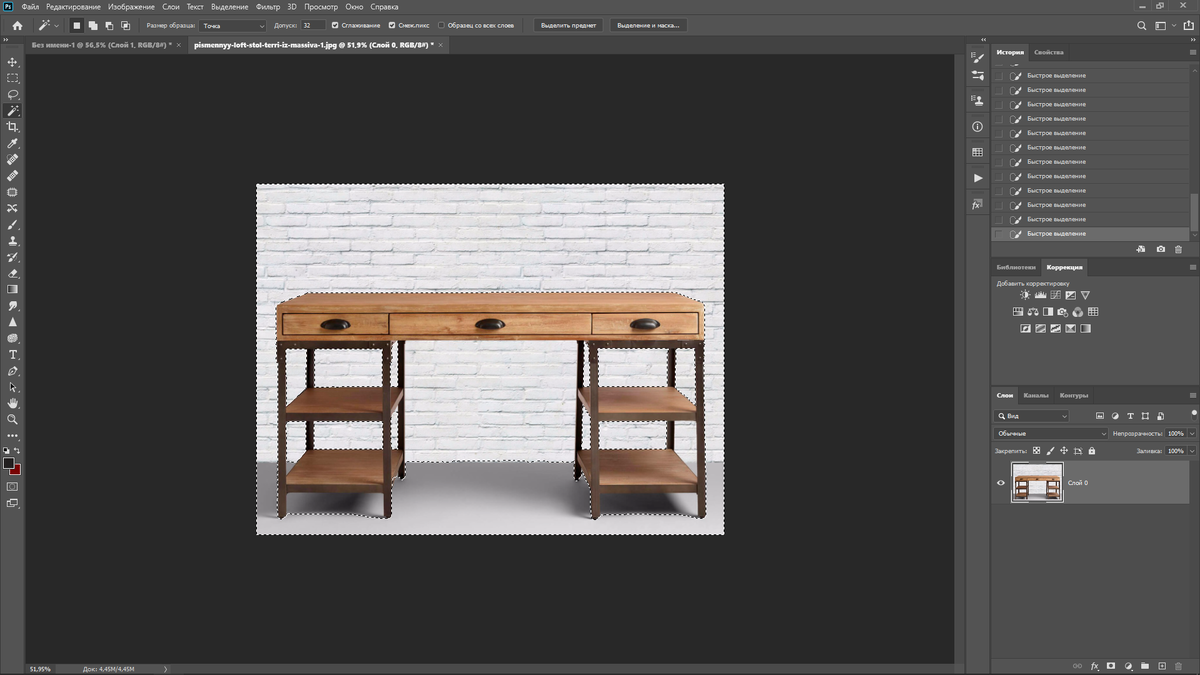Click the Выделить предмет button
Screen dimensions: 1200x675
[x=566, y=25]
